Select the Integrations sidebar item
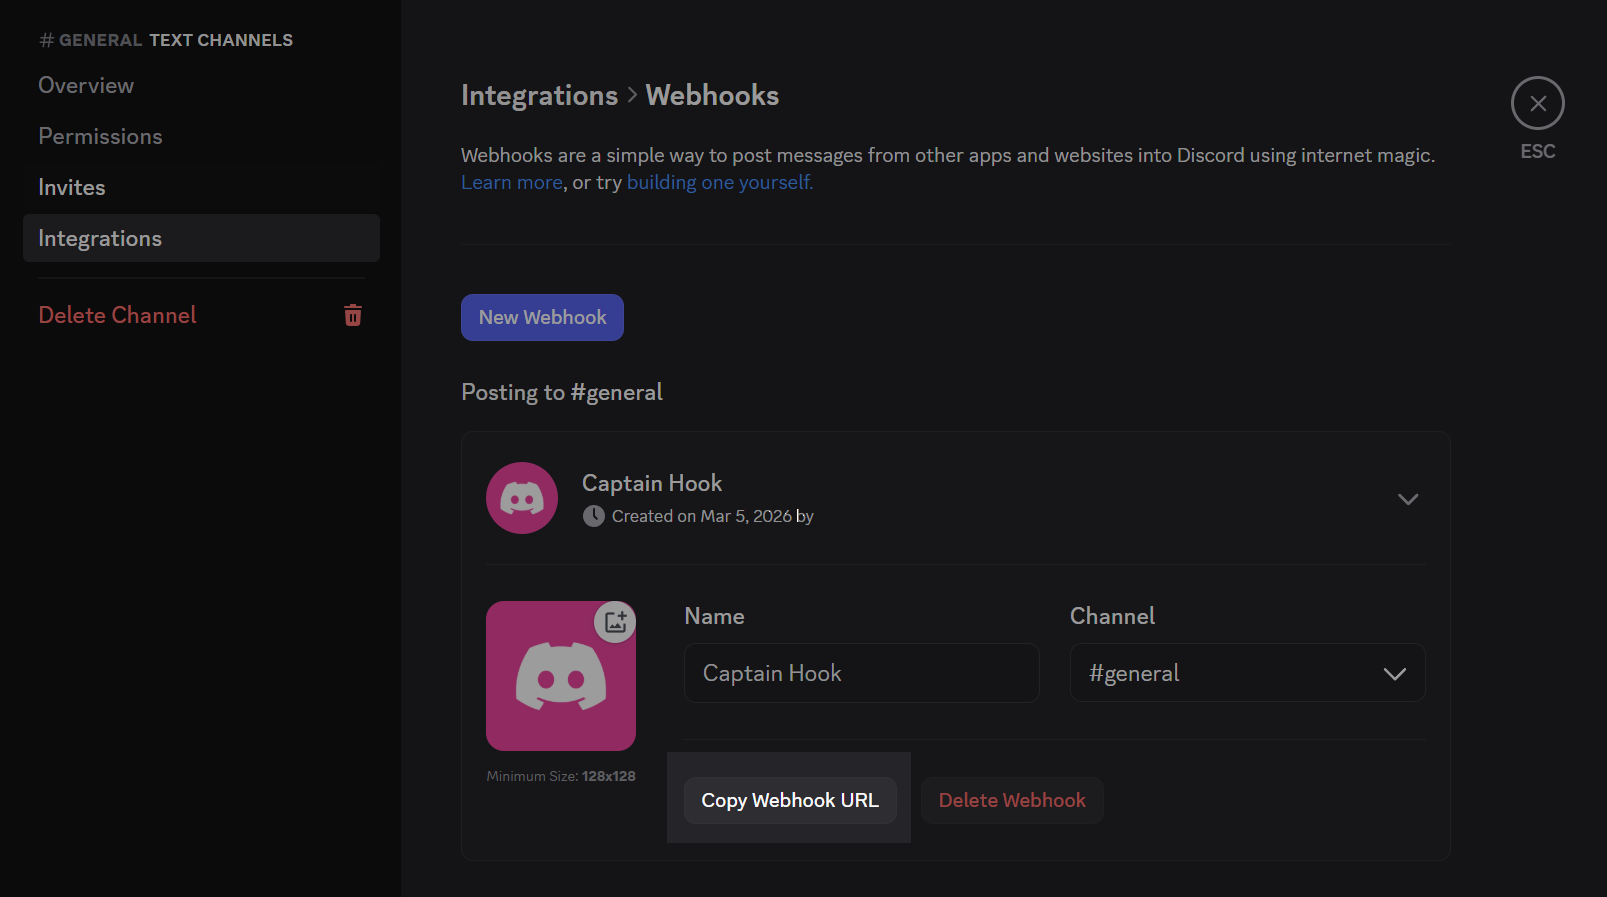 pos(201,238)
